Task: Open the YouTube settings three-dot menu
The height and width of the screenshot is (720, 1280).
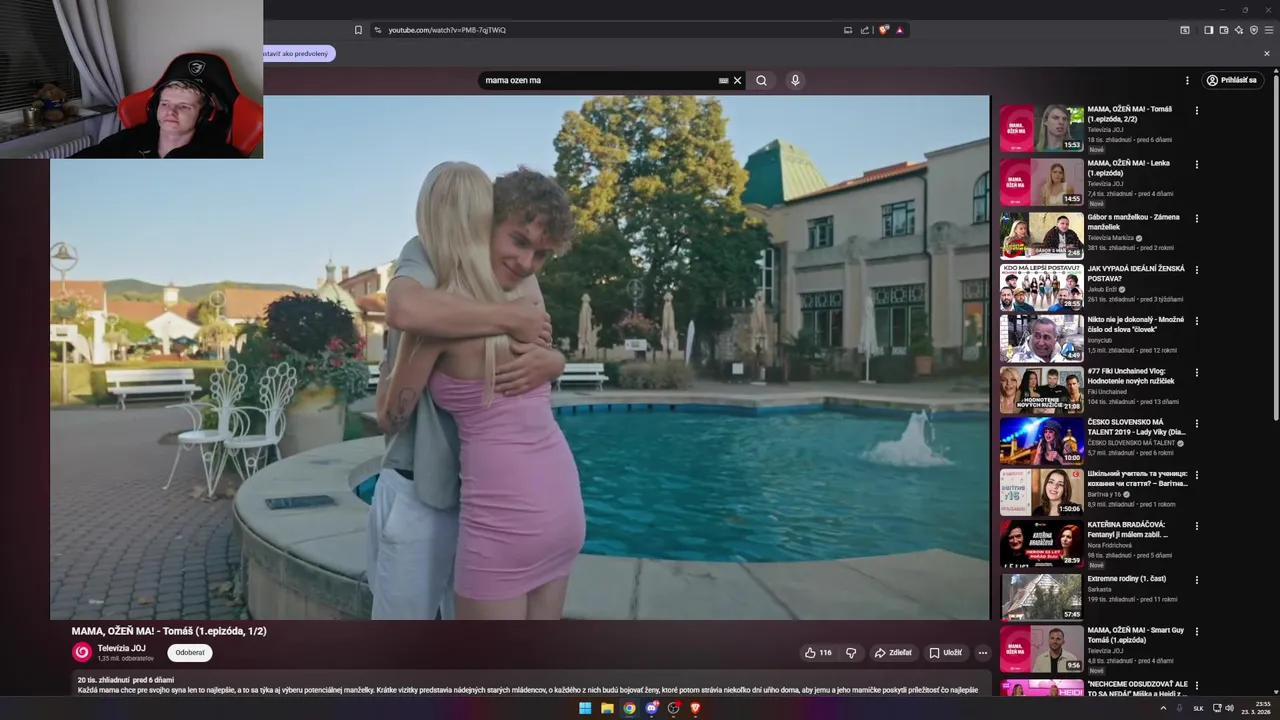Action: pos(1188,80)
